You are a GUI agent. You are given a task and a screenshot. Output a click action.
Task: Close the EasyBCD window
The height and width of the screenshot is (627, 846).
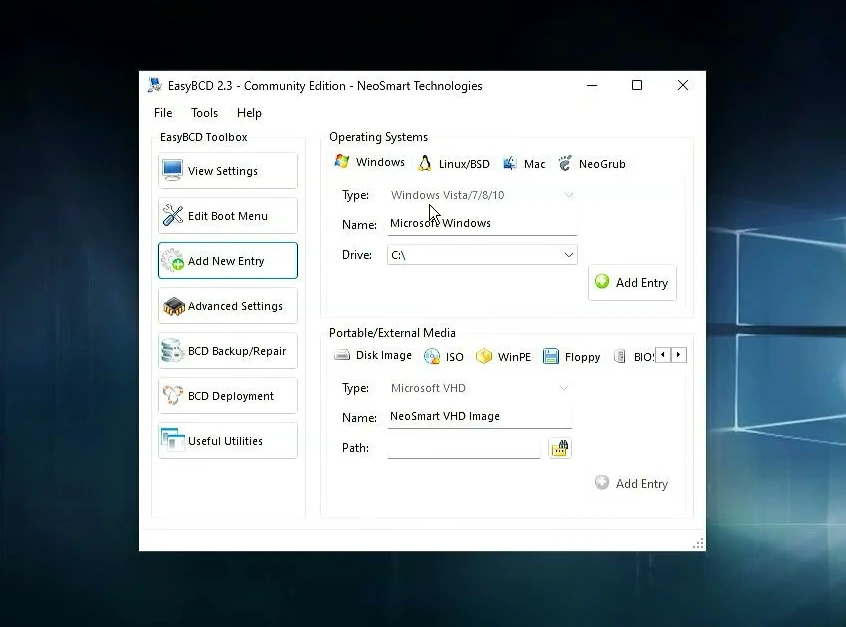coord(683,85)
